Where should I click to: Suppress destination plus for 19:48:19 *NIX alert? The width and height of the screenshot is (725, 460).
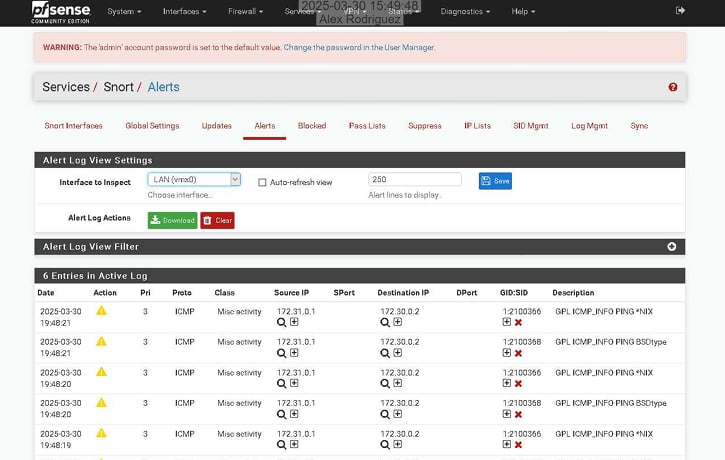pyautogui.click(x=398, y=444)
